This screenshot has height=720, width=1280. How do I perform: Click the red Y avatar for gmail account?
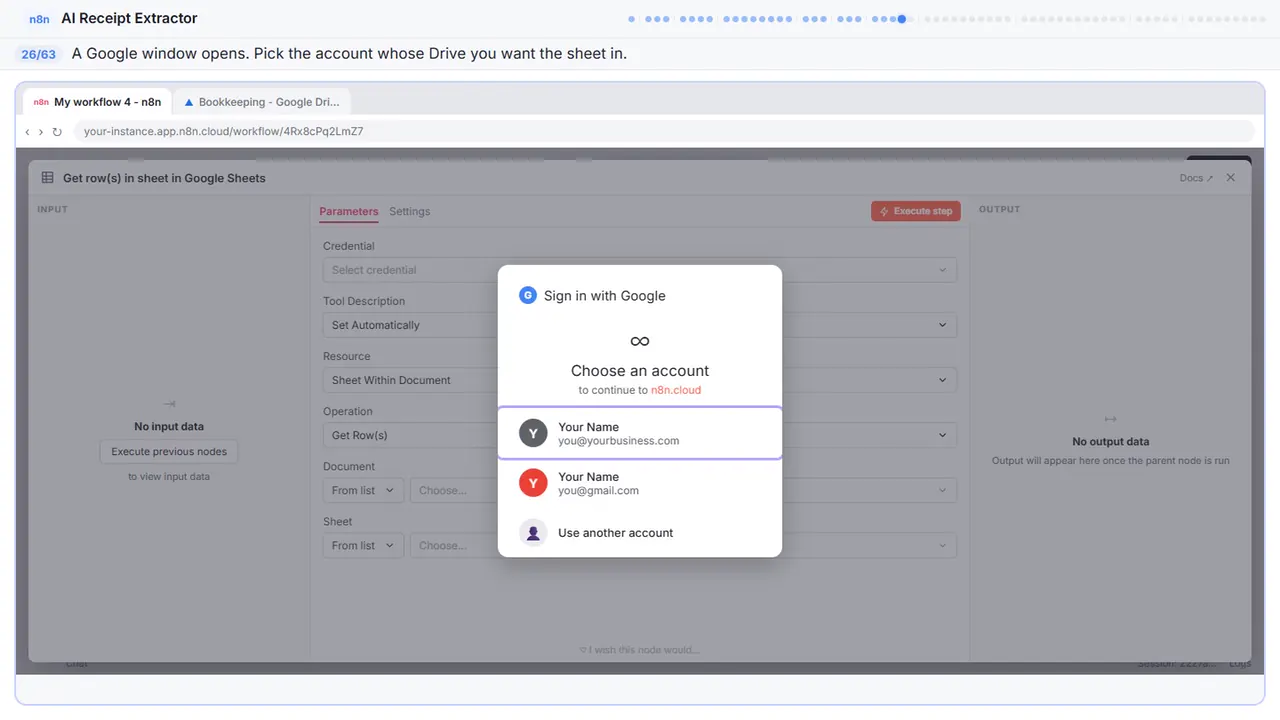533,483
